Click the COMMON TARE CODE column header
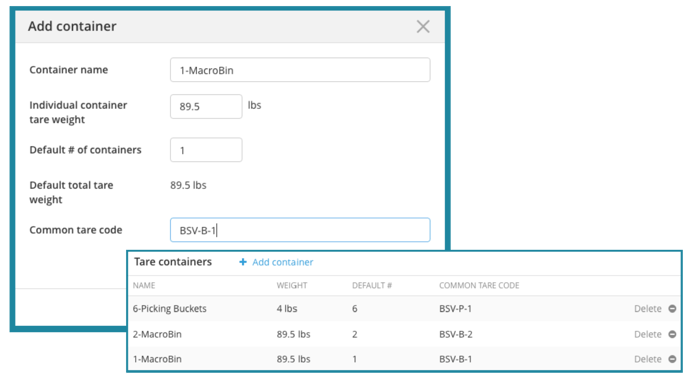This screenshot has height=379, width=688. click(479, 286)
